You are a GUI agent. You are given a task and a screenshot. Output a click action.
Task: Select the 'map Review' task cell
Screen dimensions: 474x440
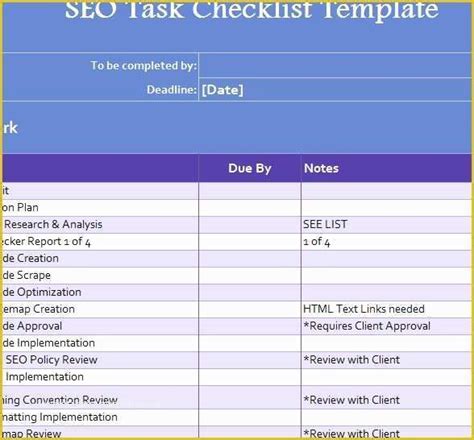[x=100, y=432]
